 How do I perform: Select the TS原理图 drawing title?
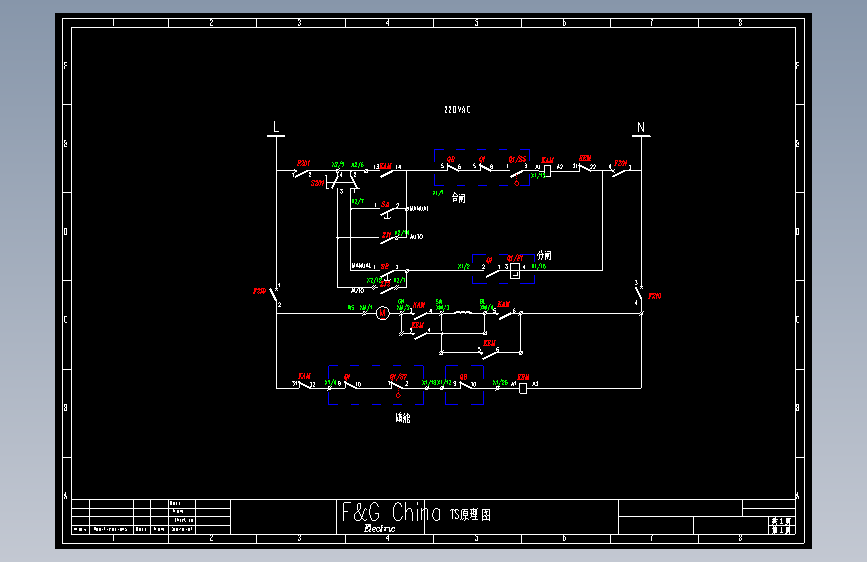470,514
